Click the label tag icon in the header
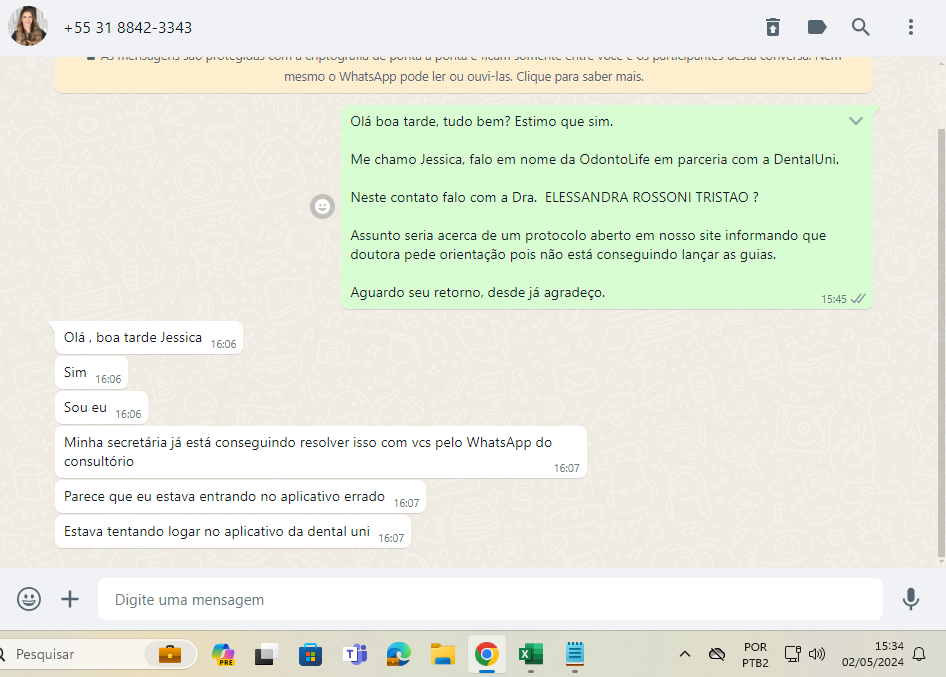Viewport: 946px width, 677px height. (x=816, y=27)
